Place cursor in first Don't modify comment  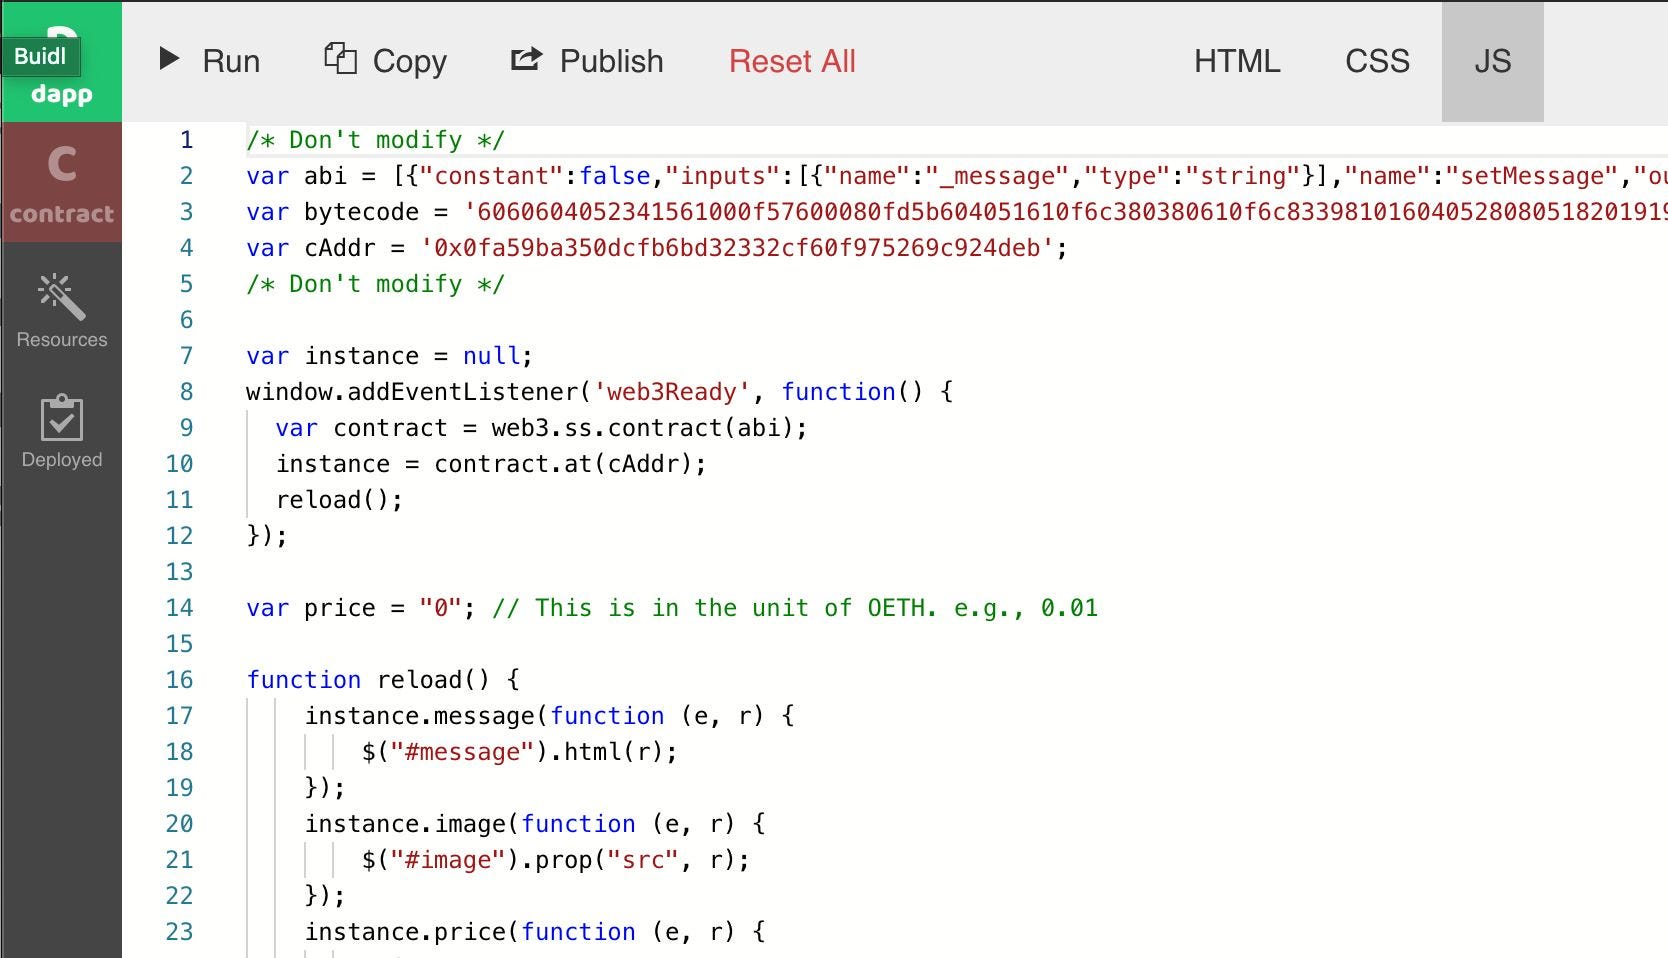375,140
